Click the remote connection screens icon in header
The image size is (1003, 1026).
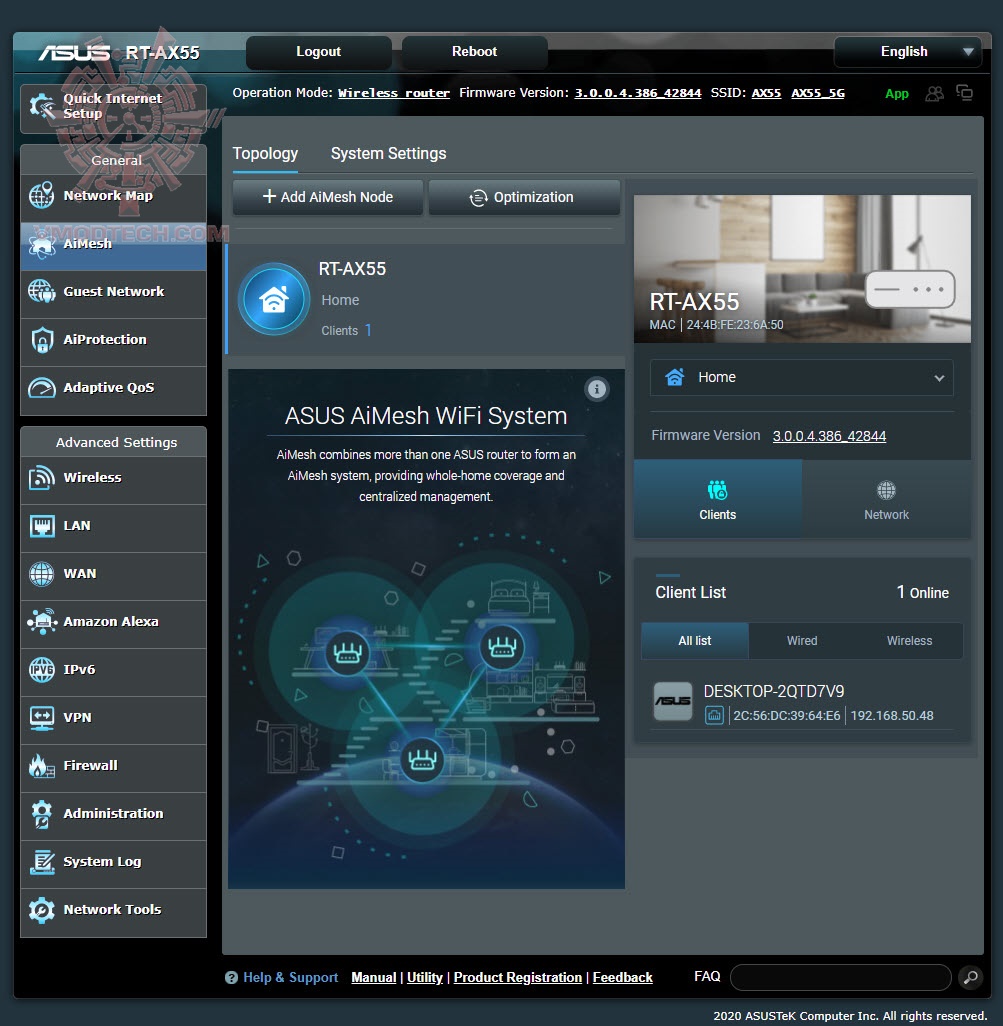(964, 93)
